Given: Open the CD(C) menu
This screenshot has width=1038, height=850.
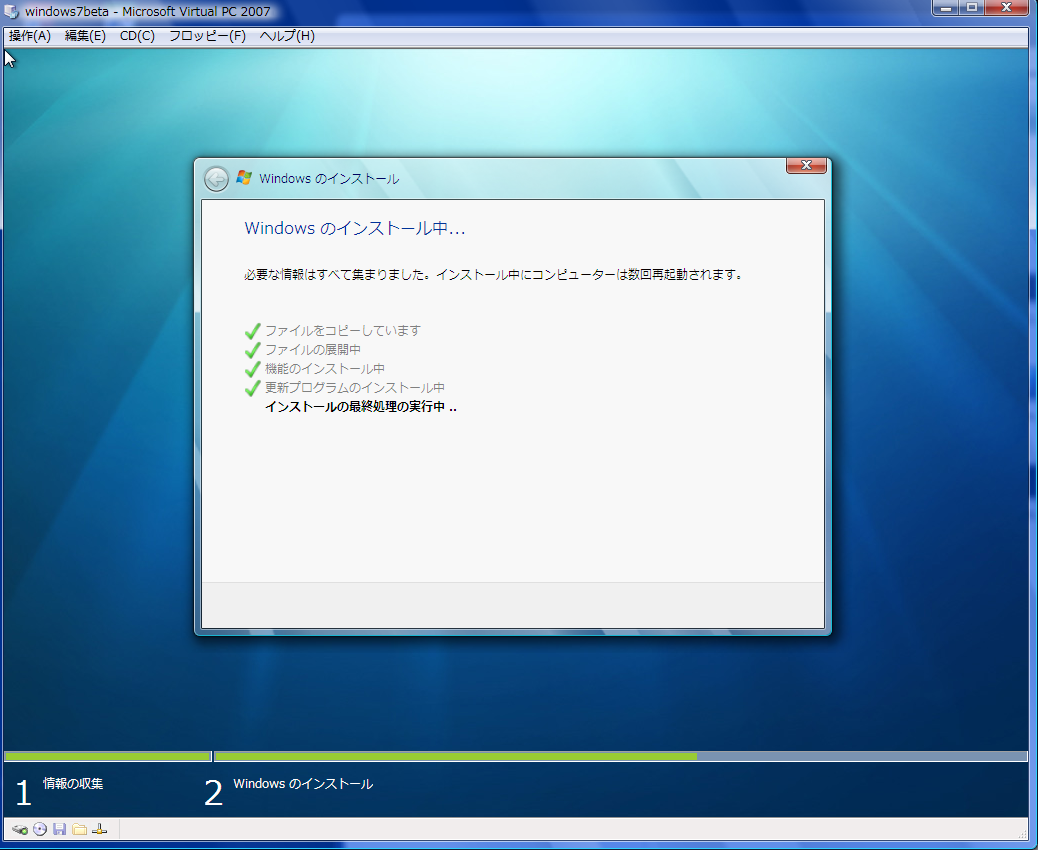Looking at the screenshot, I should click(137, 36).
